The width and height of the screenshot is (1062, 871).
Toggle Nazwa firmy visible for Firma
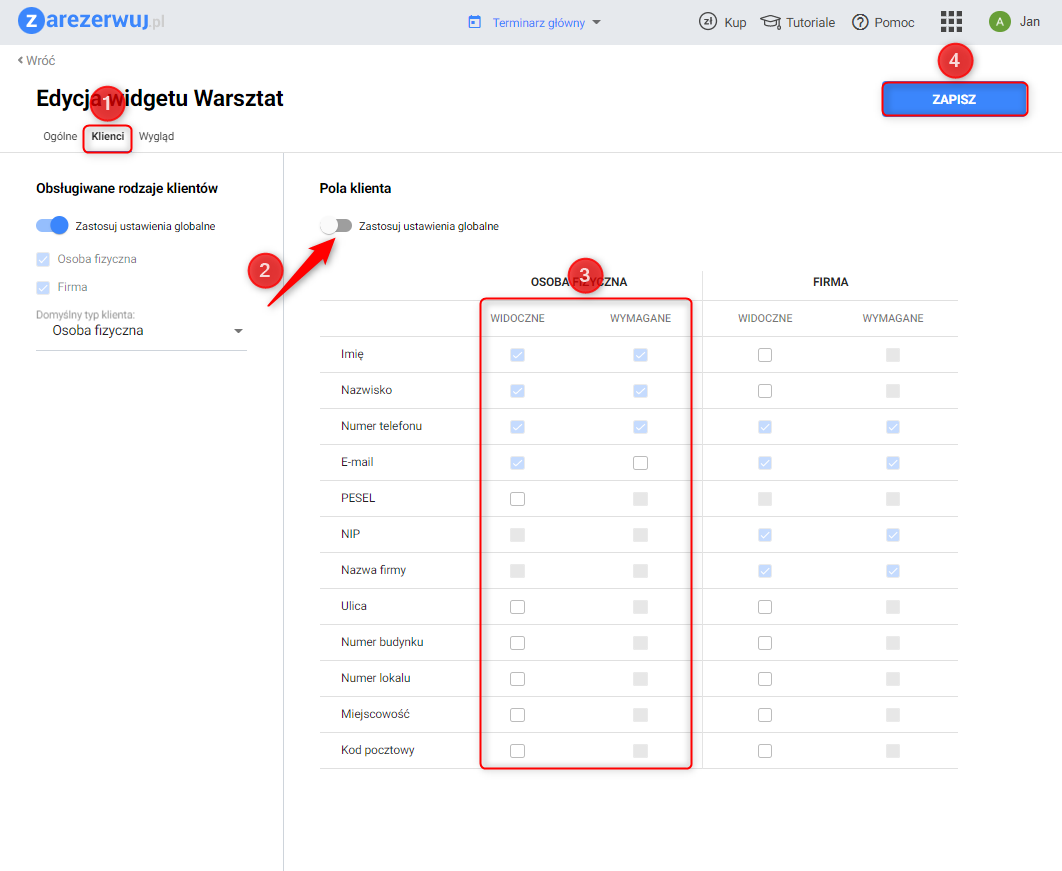coord(765,571)
